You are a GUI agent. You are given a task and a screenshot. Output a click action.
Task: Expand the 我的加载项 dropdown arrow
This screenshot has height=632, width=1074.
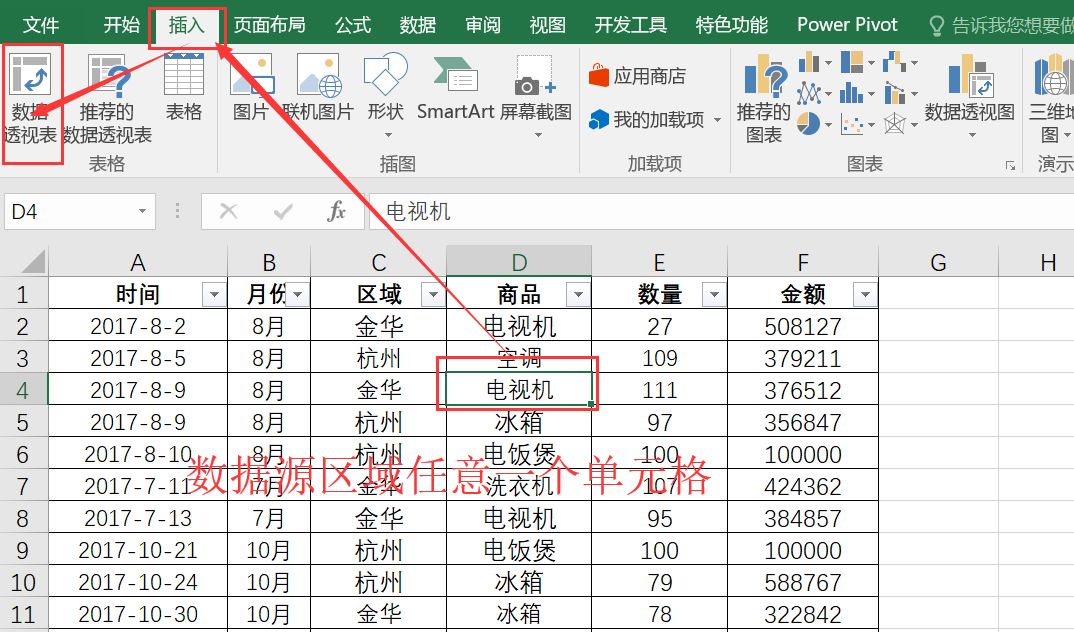pos(717,121)
